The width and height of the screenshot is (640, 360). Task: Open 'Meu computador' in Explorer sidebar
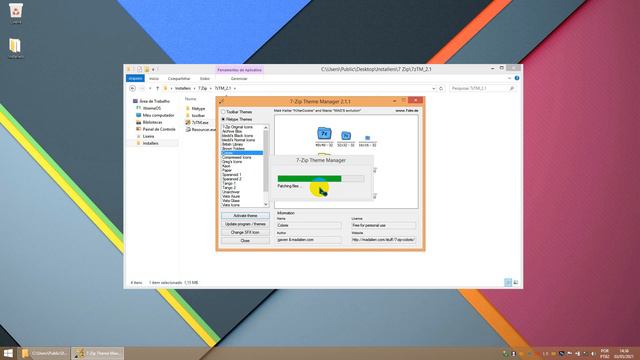point(155,115)
